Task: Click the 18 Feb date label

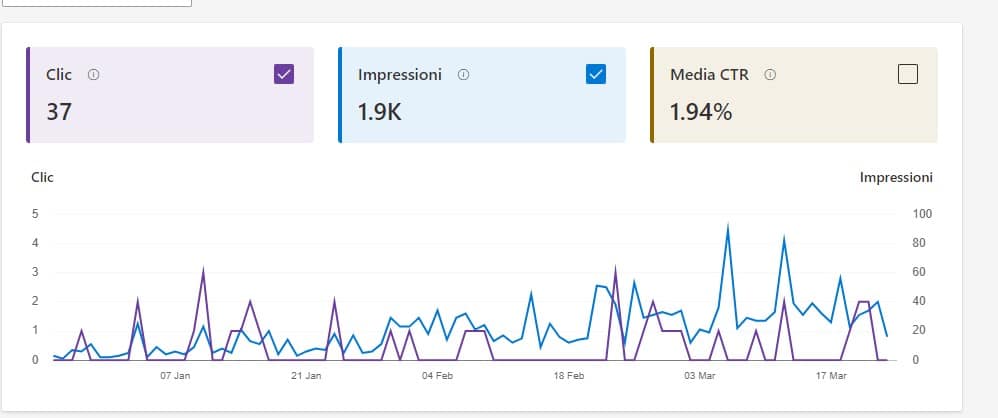Action: pos(568,376)
